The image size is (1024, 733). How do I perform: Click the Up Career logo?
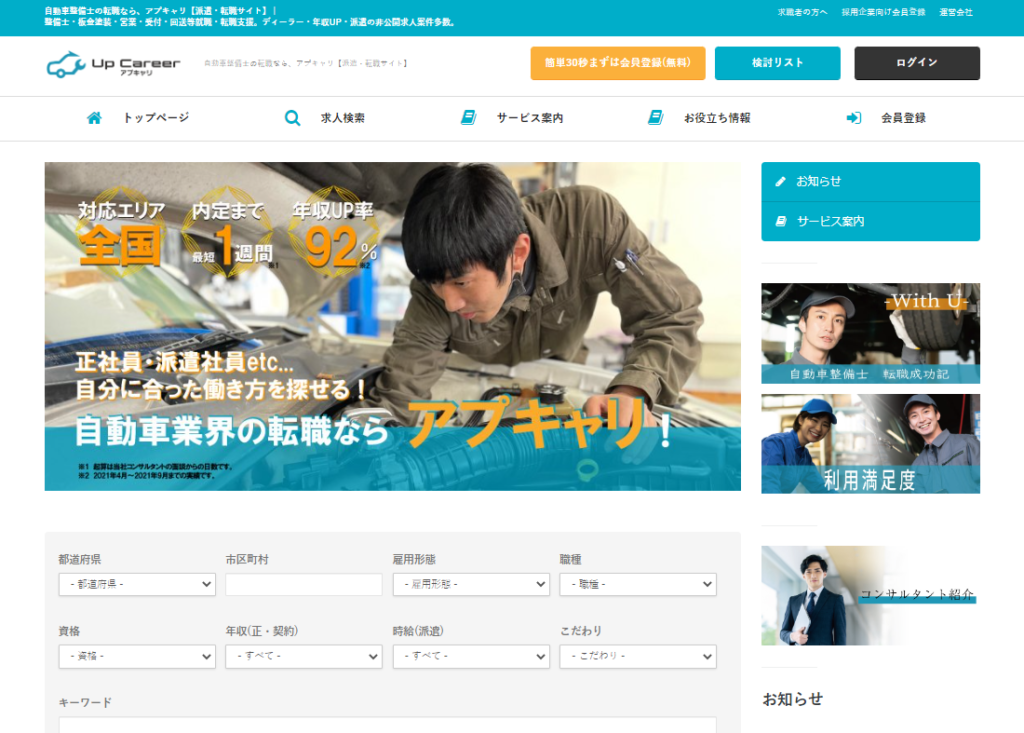coord(113,64)
